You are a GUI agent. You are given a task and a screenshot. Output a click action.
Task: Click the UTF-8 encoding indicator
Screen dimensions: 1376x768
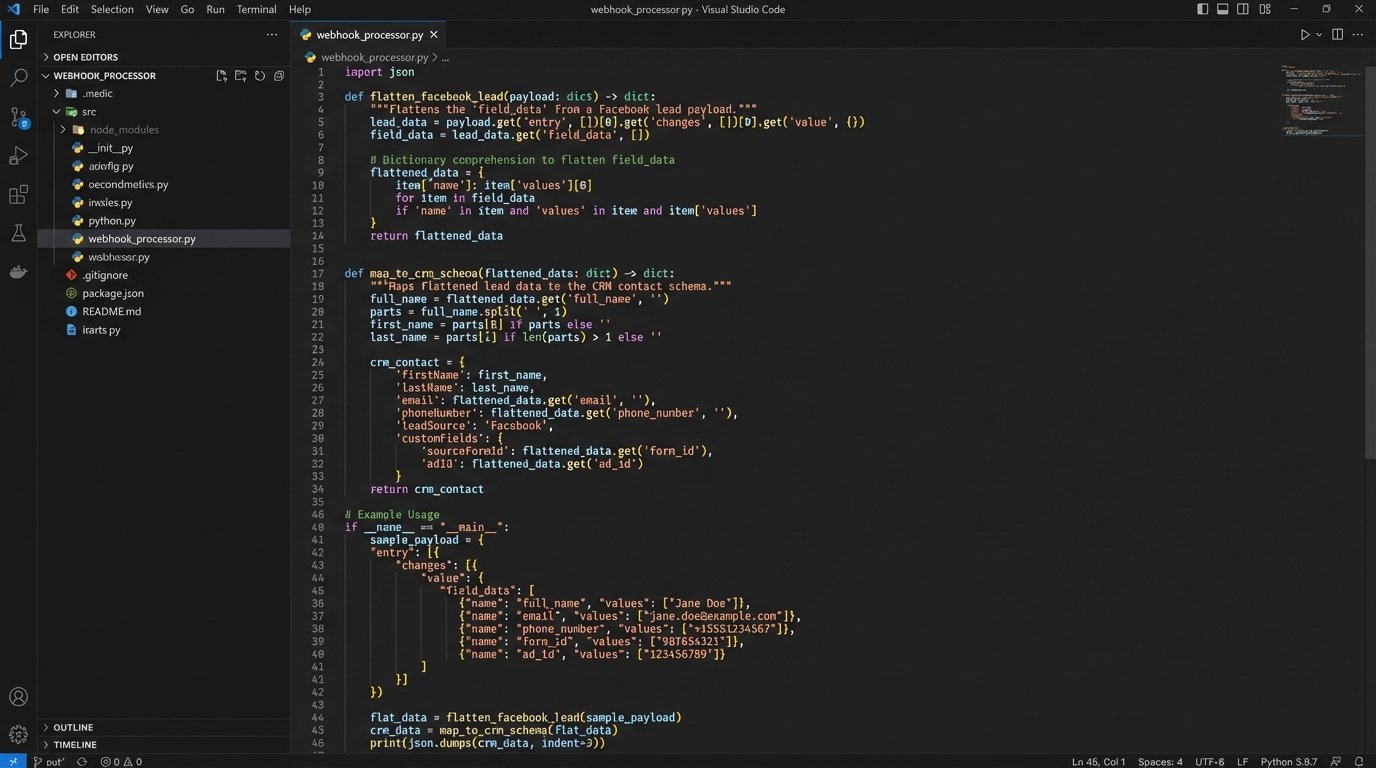pyautogui.click(x=1208, y=762)
